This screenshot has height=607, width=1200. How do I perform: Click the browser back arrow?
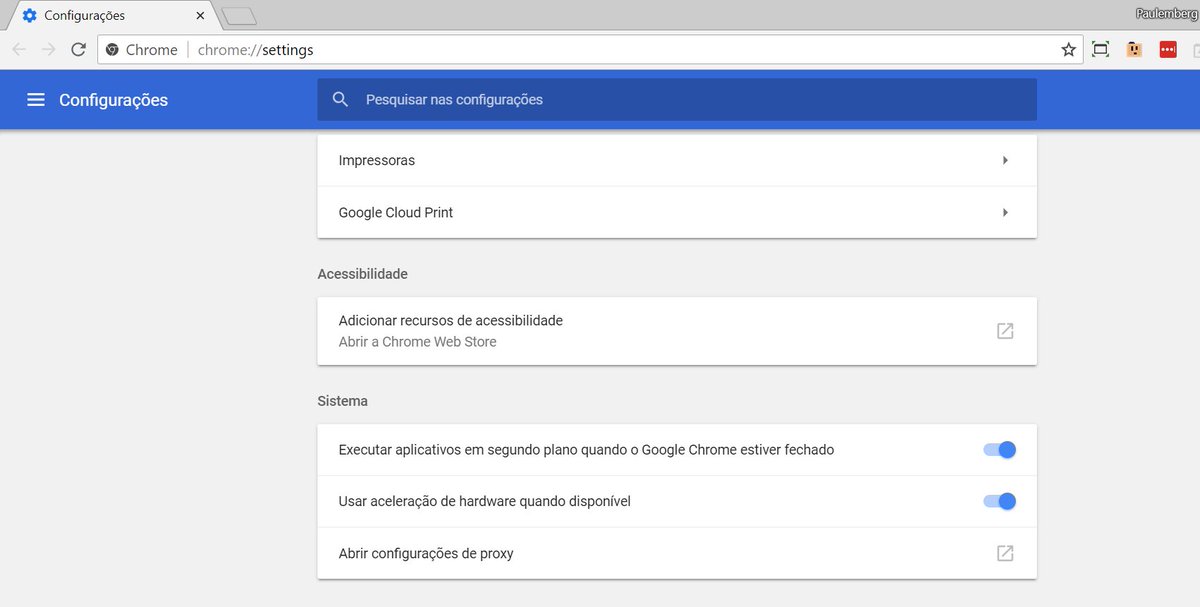19,49
